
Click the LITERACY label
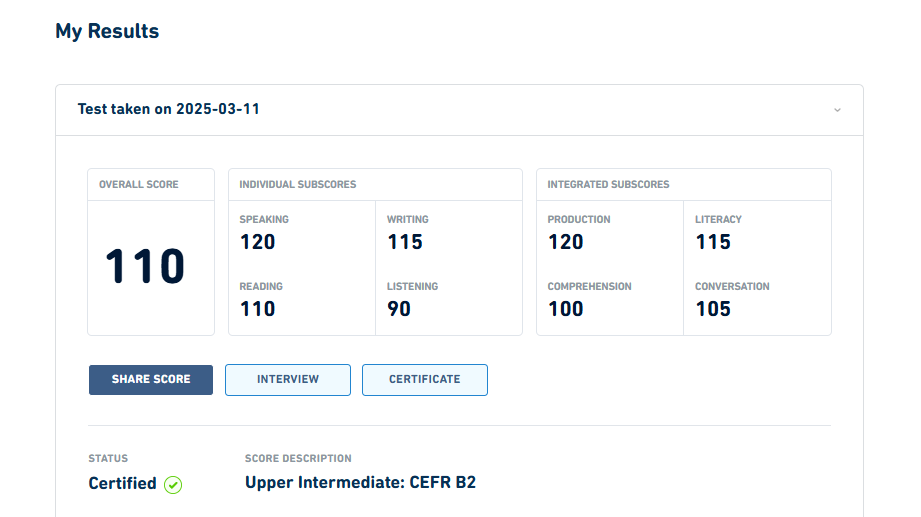tap(718, 220)
